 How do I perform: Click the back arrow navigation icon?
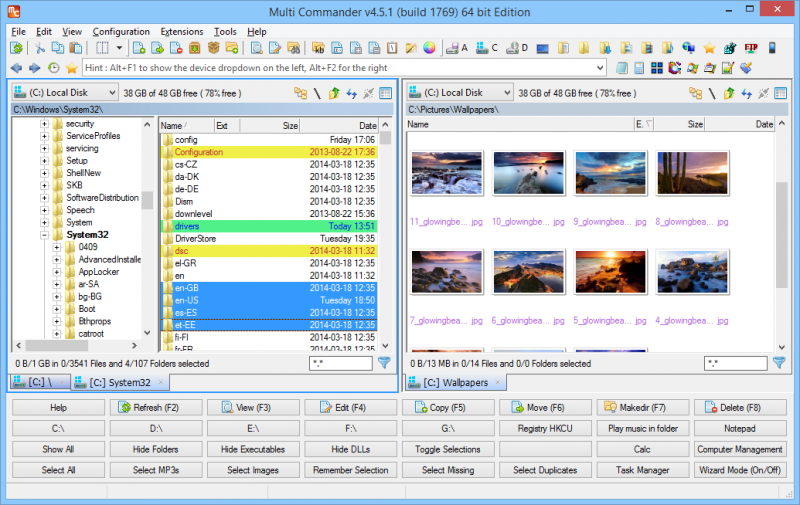(16, 68)
